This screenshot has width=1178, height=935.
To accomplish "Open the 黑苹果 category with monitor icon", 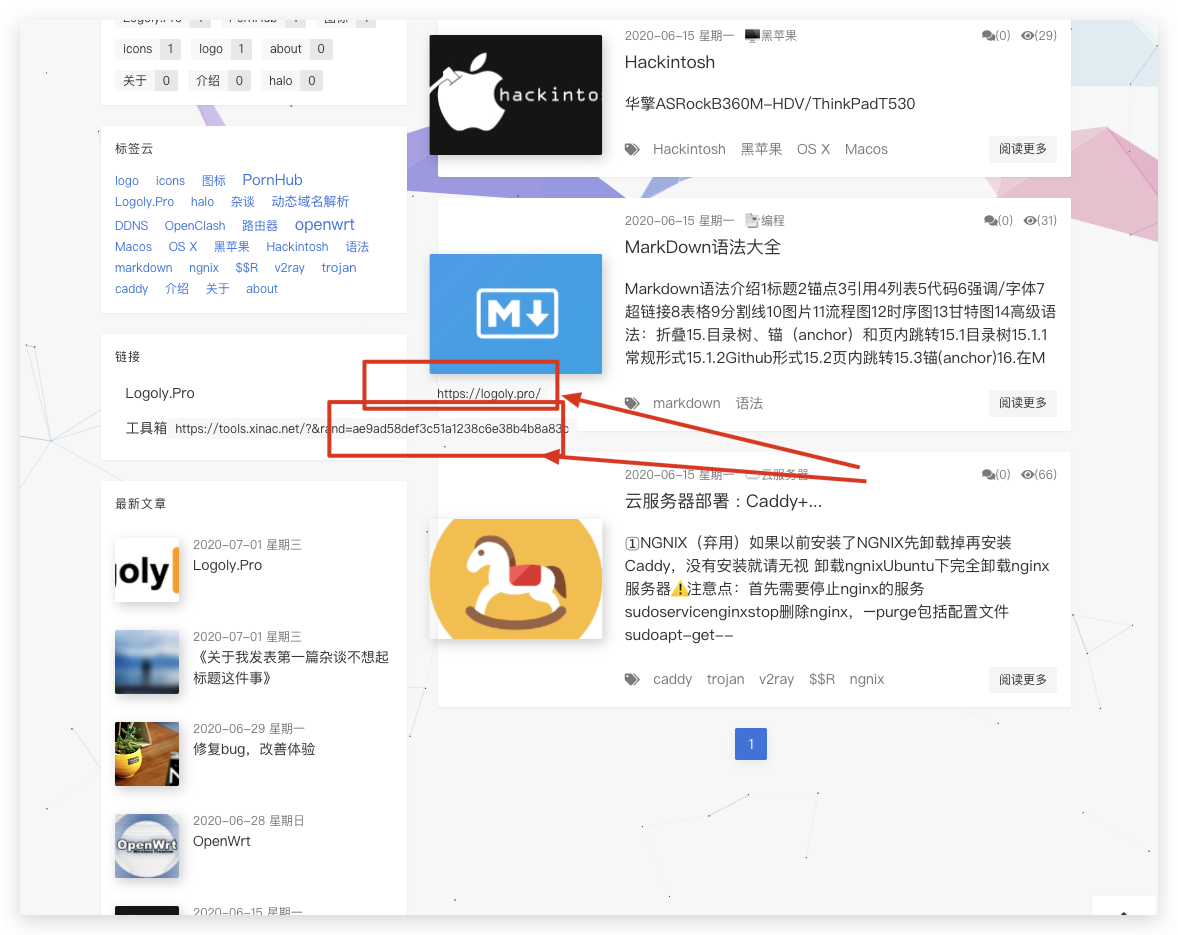I will pos(770,35).
